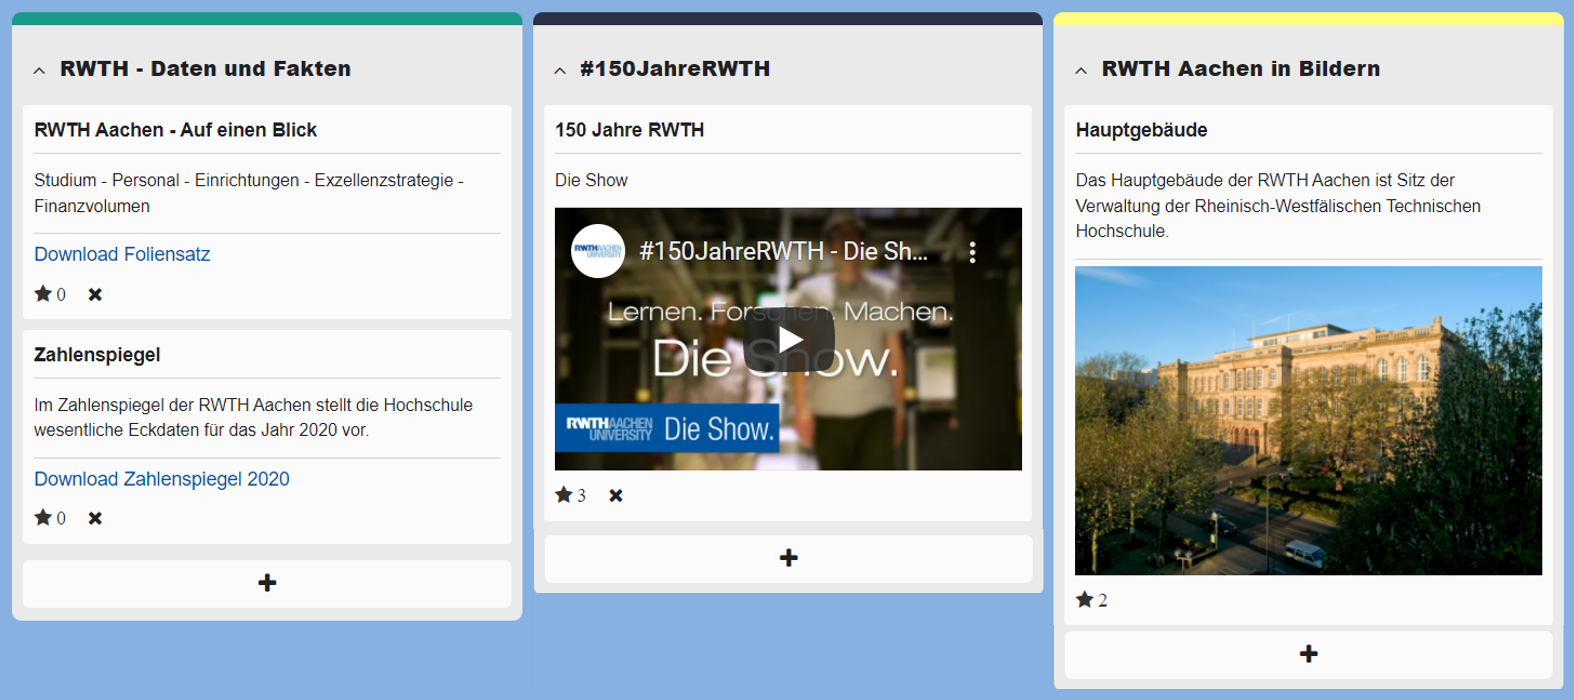
Task: Click the Hauptgebäude description about Verwaltung
Action: (x=1278, y=206)
